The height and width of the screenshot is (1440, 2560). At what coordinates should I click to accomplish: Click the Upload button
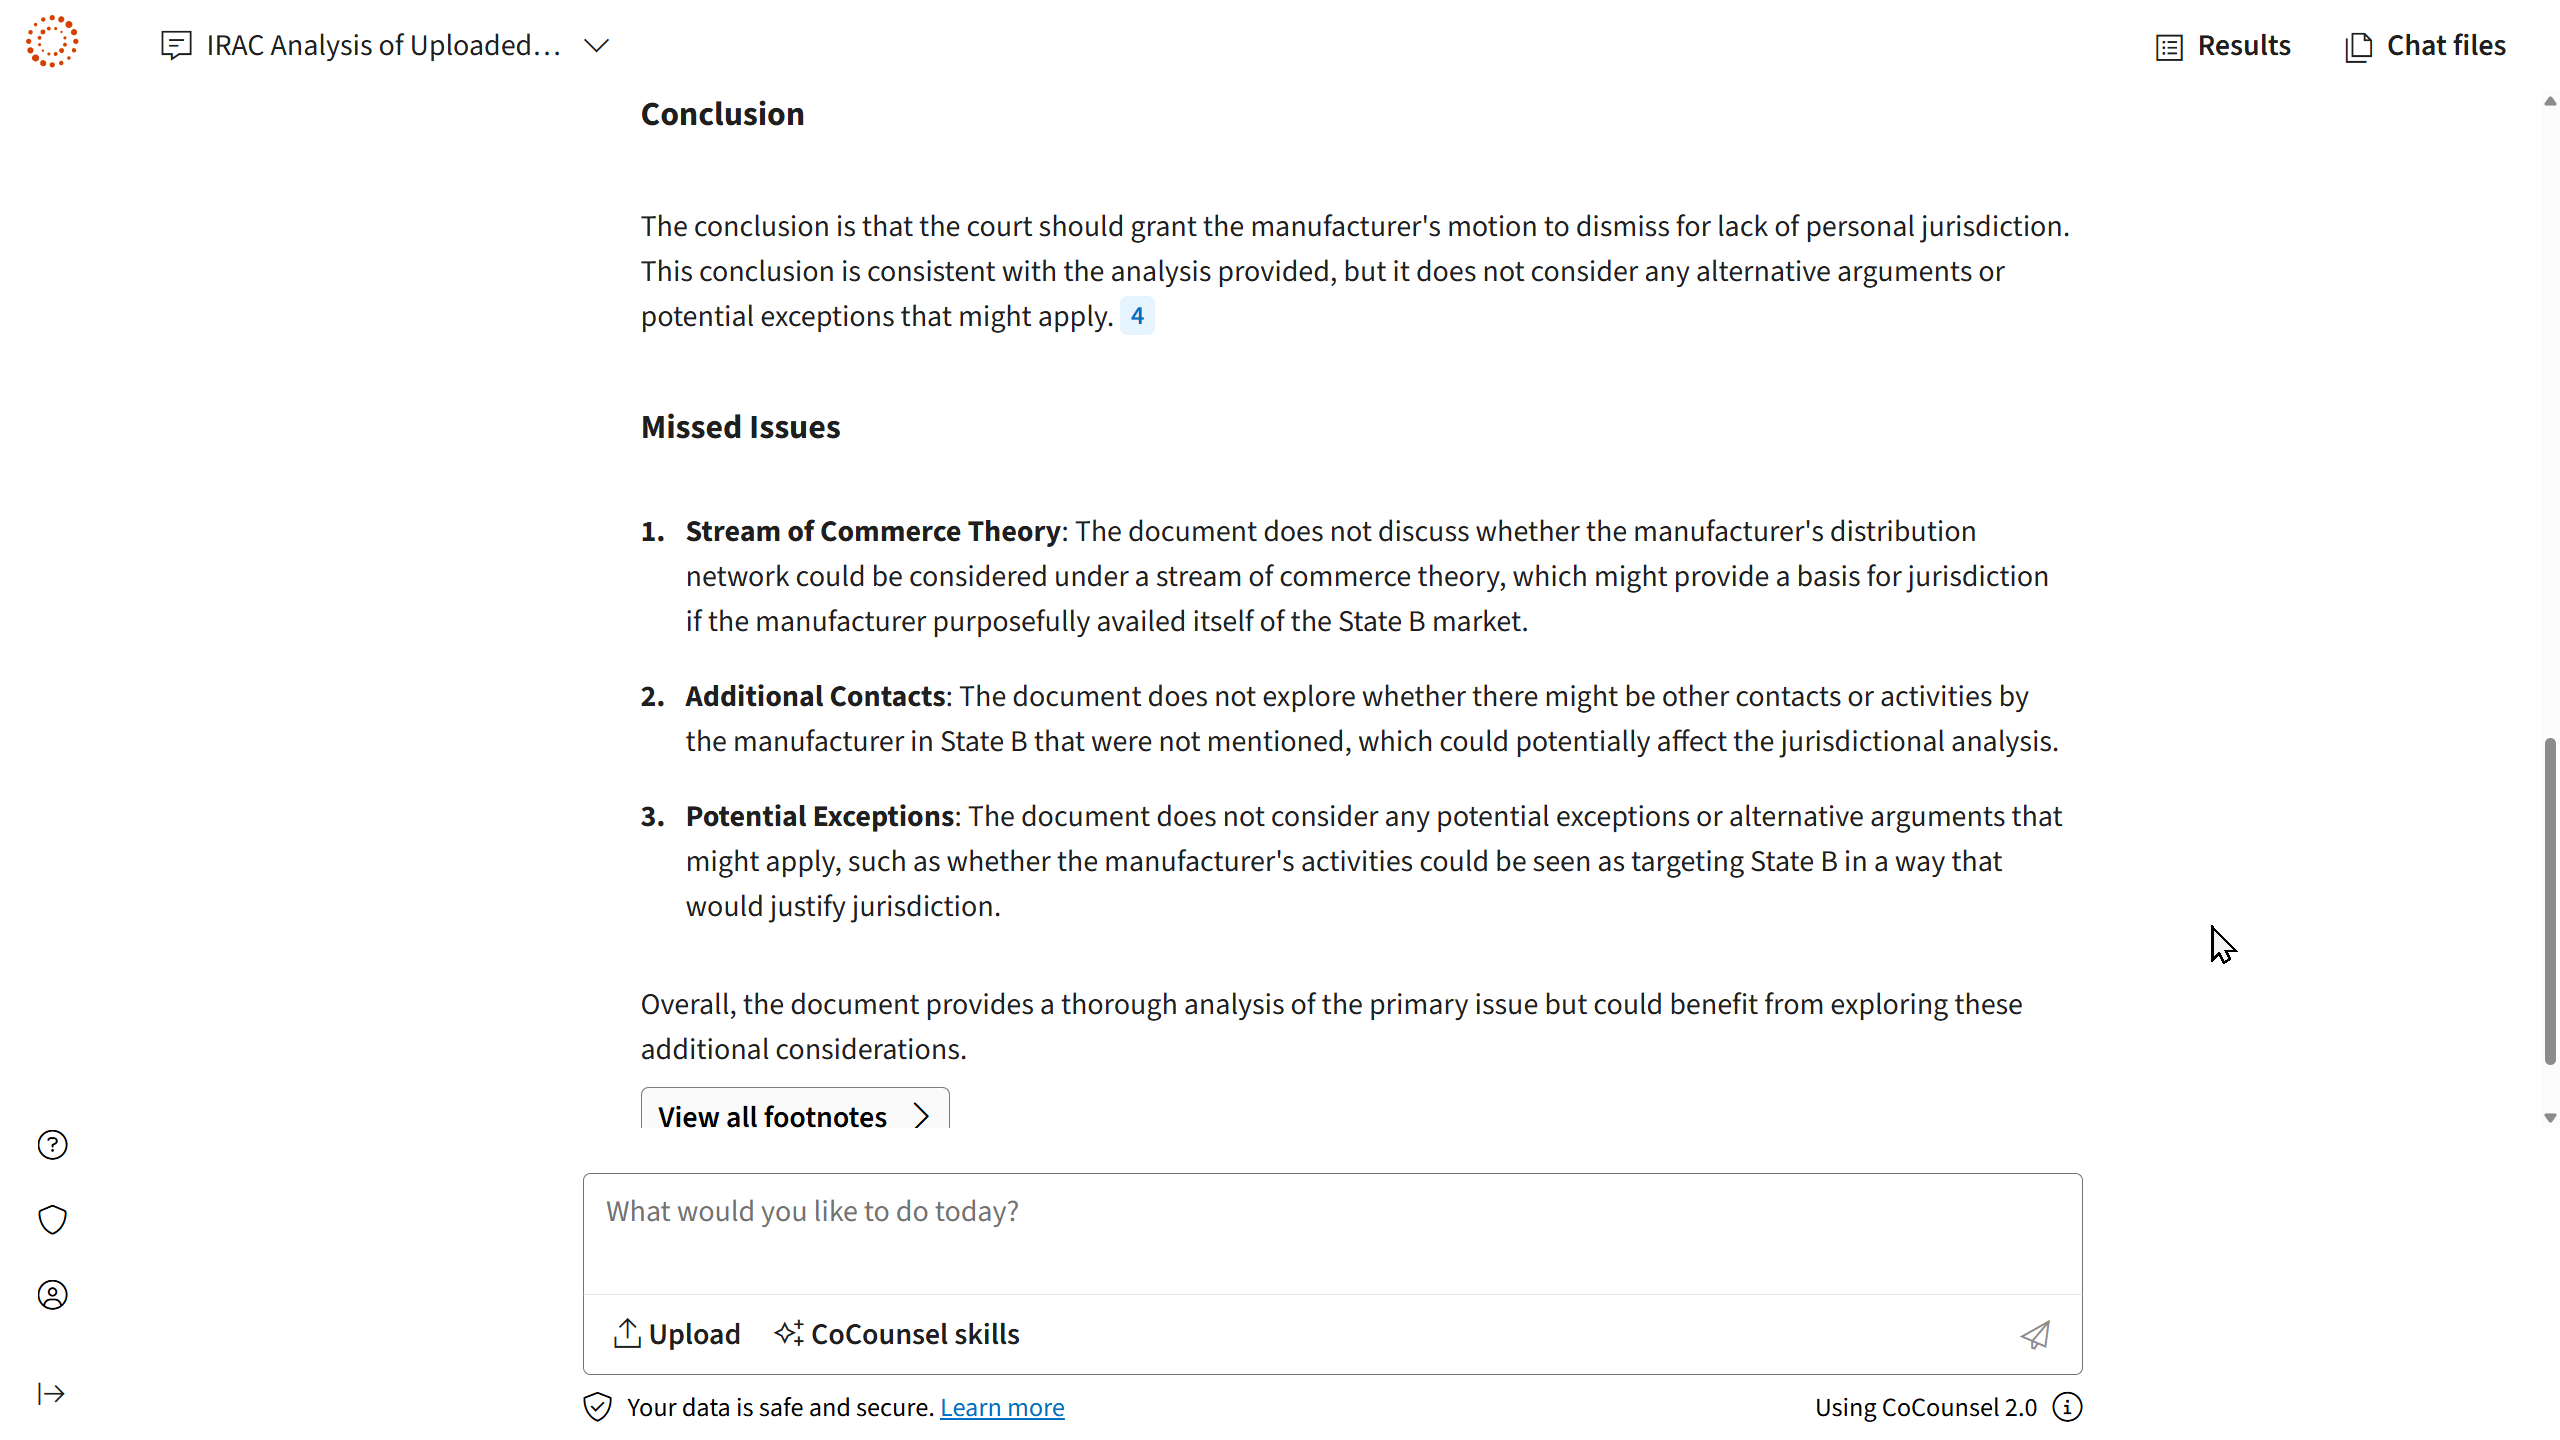(x=677, y=1334)
